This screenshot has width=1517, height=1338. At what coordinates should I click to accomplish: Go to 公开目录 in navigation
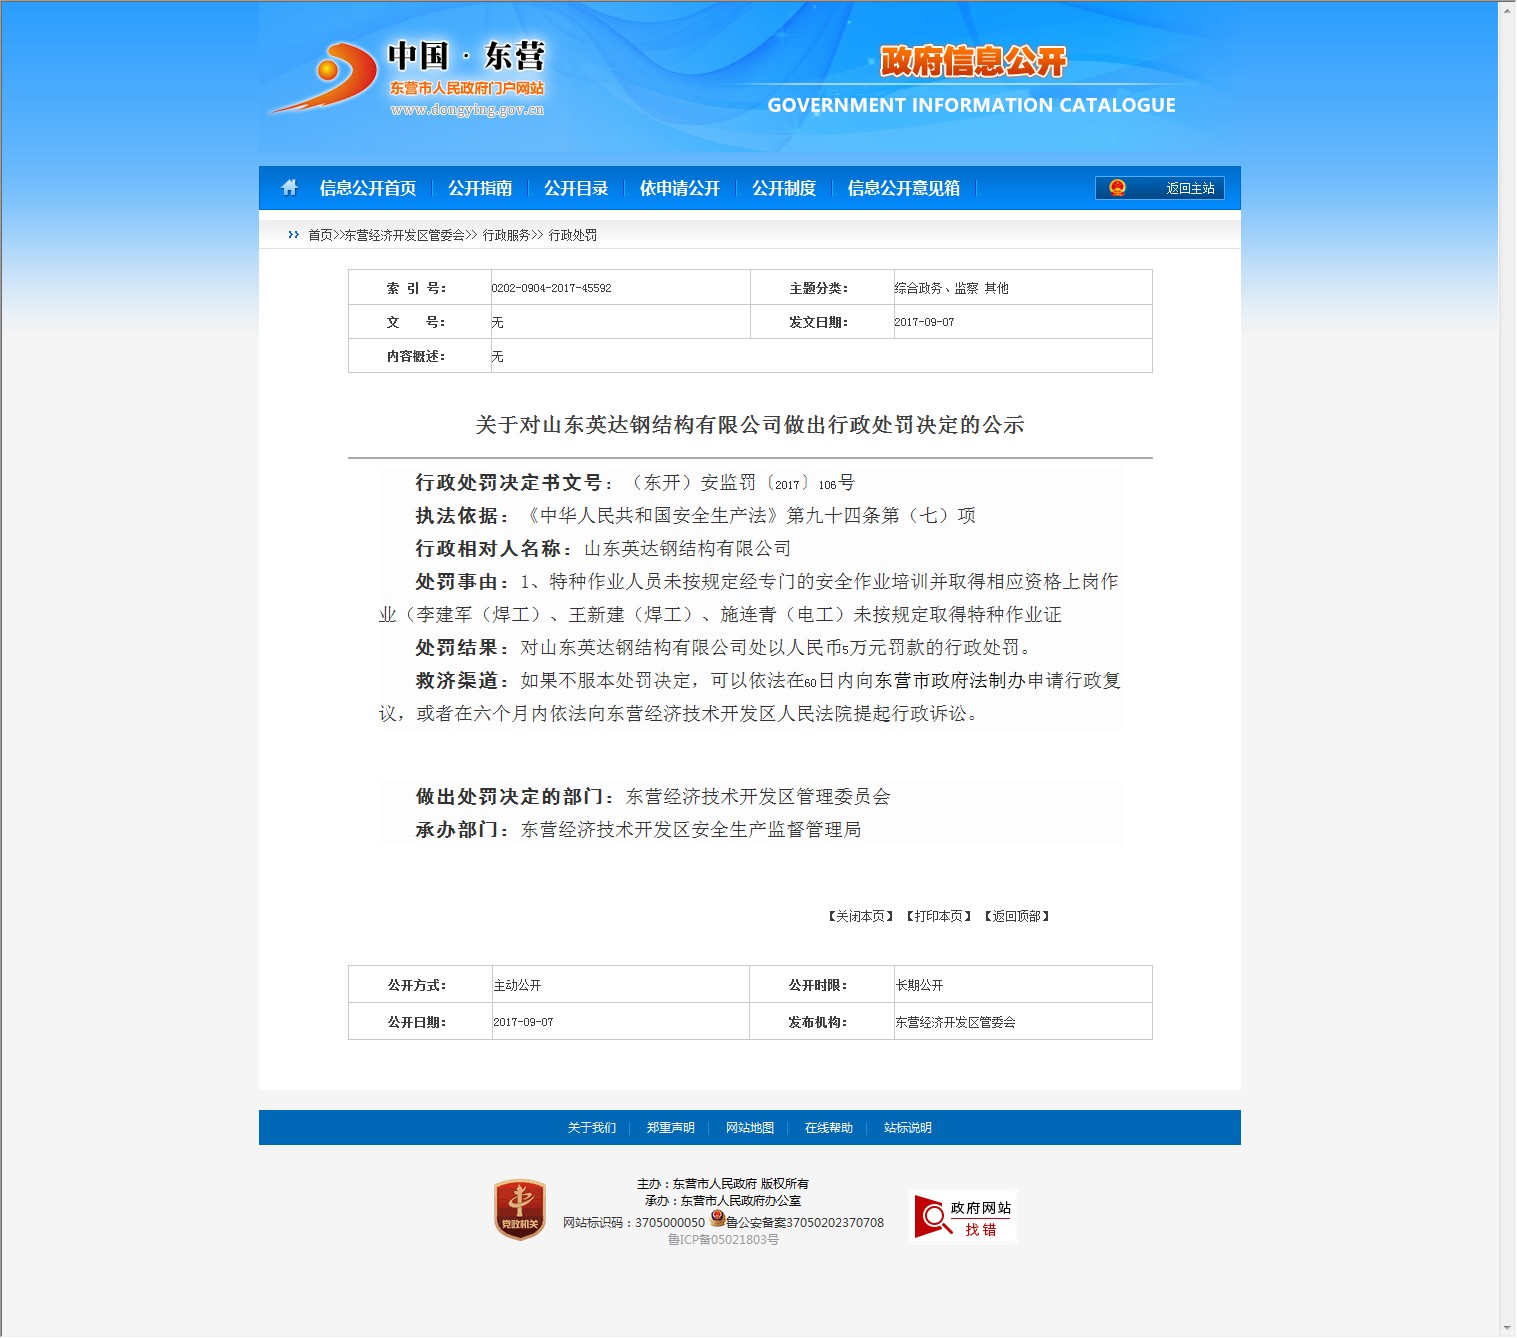(x=575, y=188)
